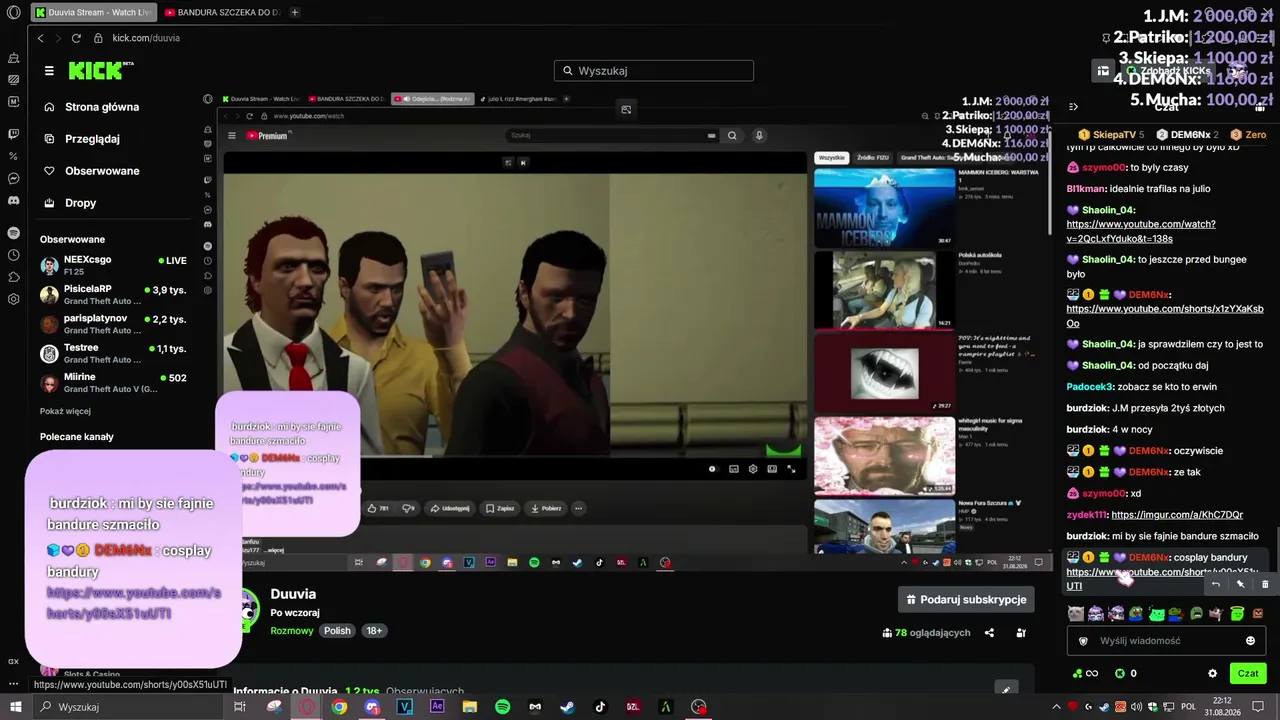Screen dimensions: 1280x720
Task: Open DEM6Nx's YouTube shorts x1zYXaKsbOo link
Action: pyautogui.click(x=1165, y=316)
